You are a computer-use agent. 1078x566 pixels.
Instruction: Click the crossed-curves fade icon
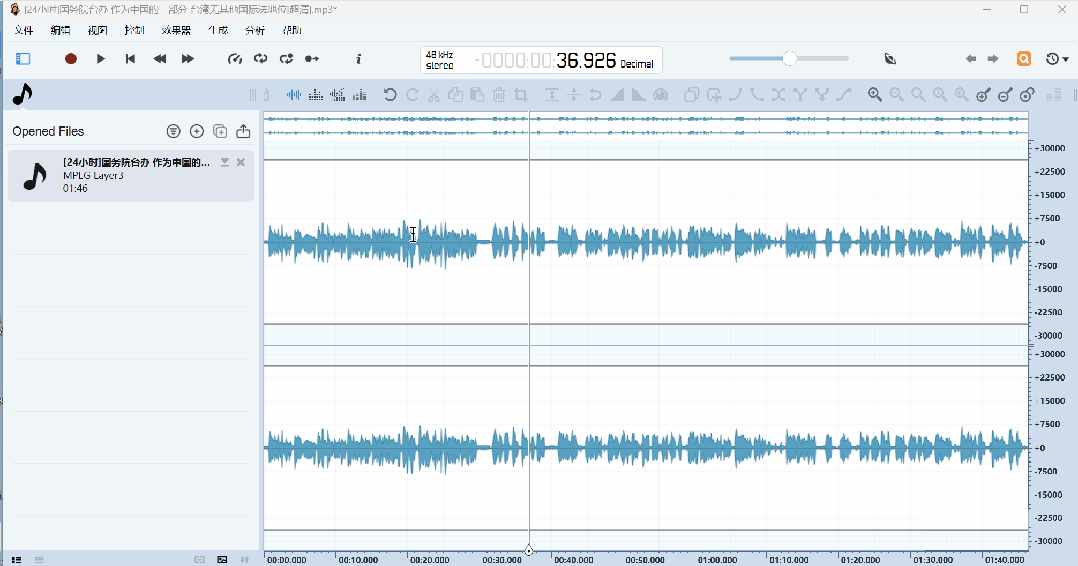click(x=779, y=95)
